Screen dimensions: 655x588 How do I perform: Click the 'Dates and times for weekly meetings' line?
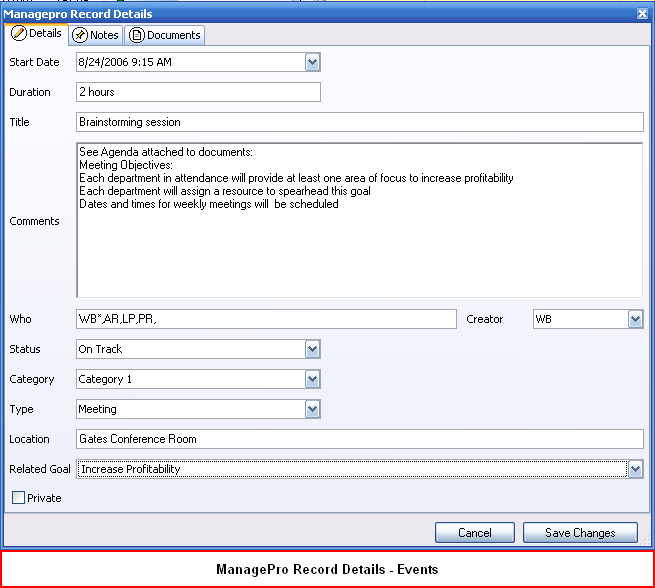(x=209, y=204)
